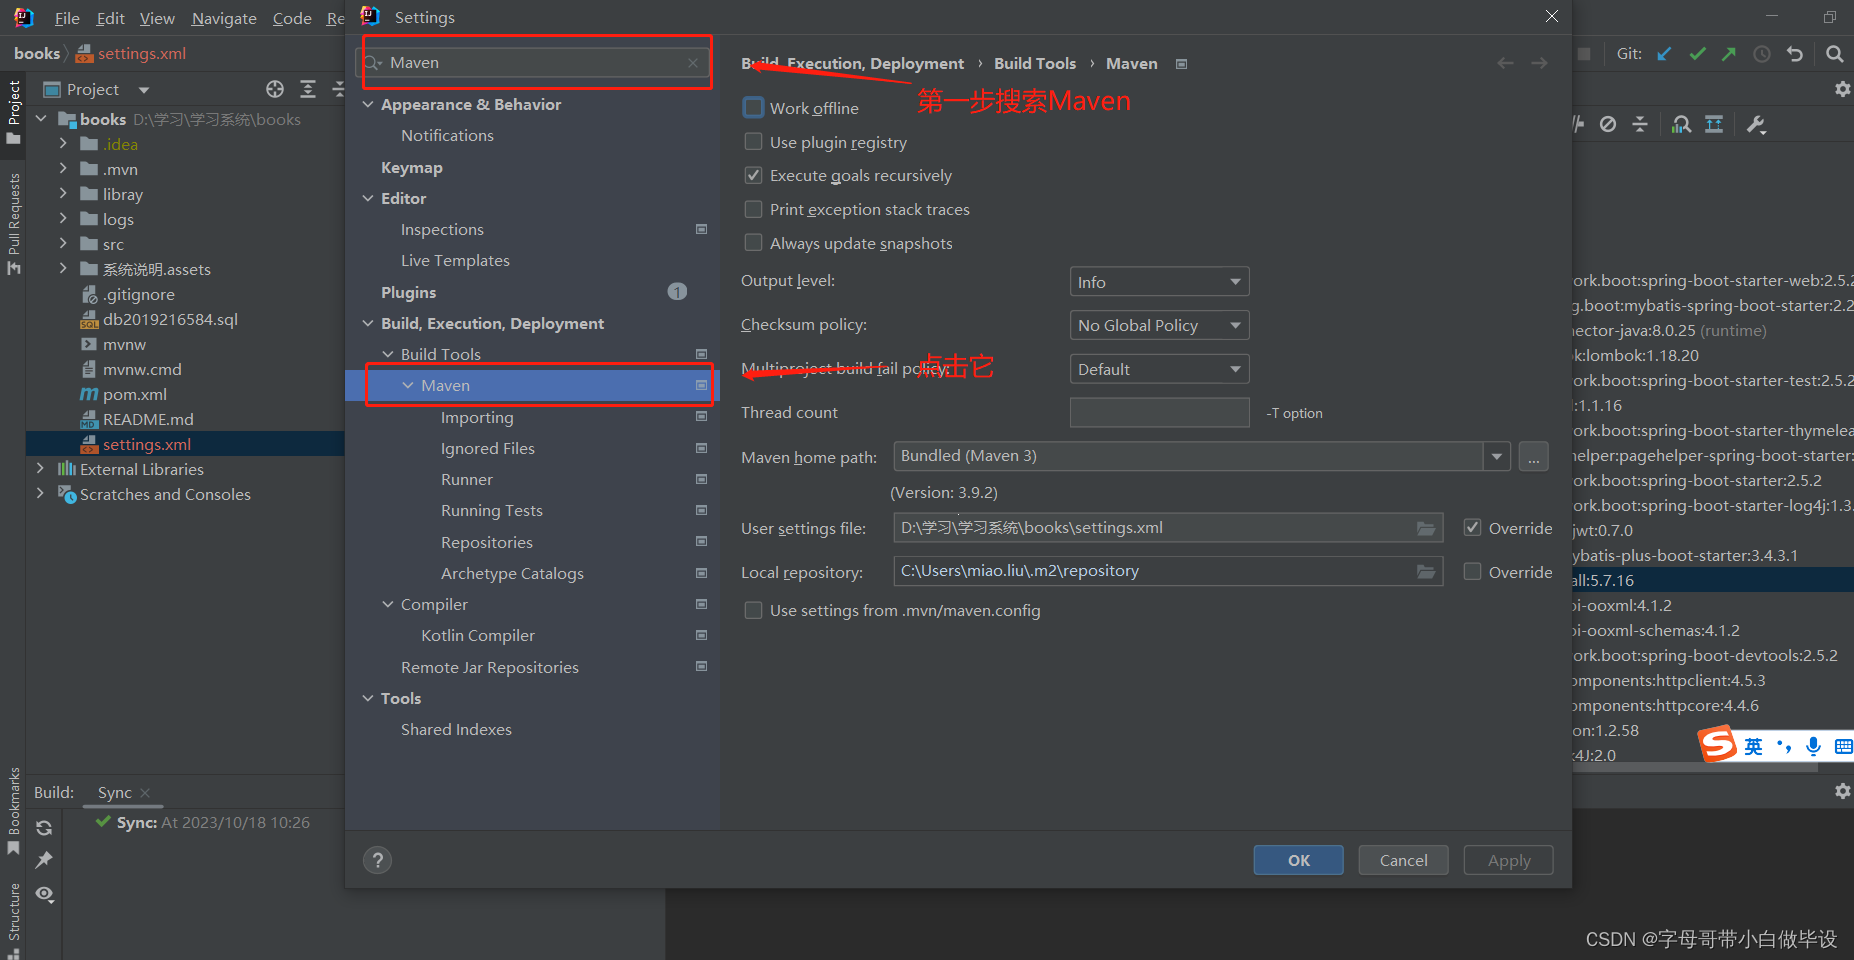This screenshot has height=960, width=1854.
Task: Open the Navigate menu
Action: click(x=224, y=18)
